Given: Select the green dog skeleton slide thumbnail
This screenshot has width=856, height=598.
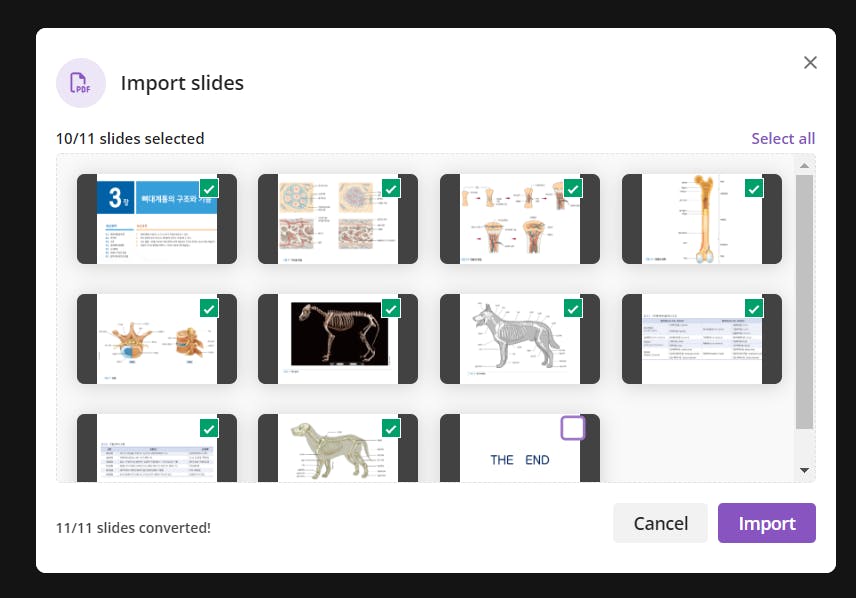Looking at the screenshot, I should [x=338, y=450].
